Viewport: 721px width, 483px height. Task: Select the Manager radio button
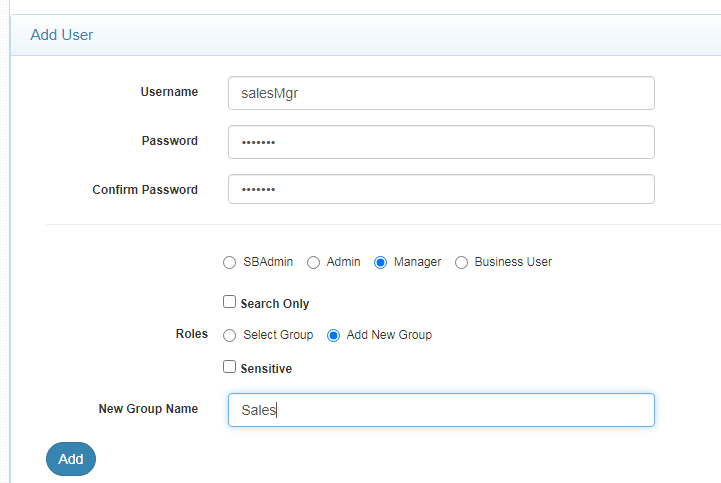(x=381, y=263)
